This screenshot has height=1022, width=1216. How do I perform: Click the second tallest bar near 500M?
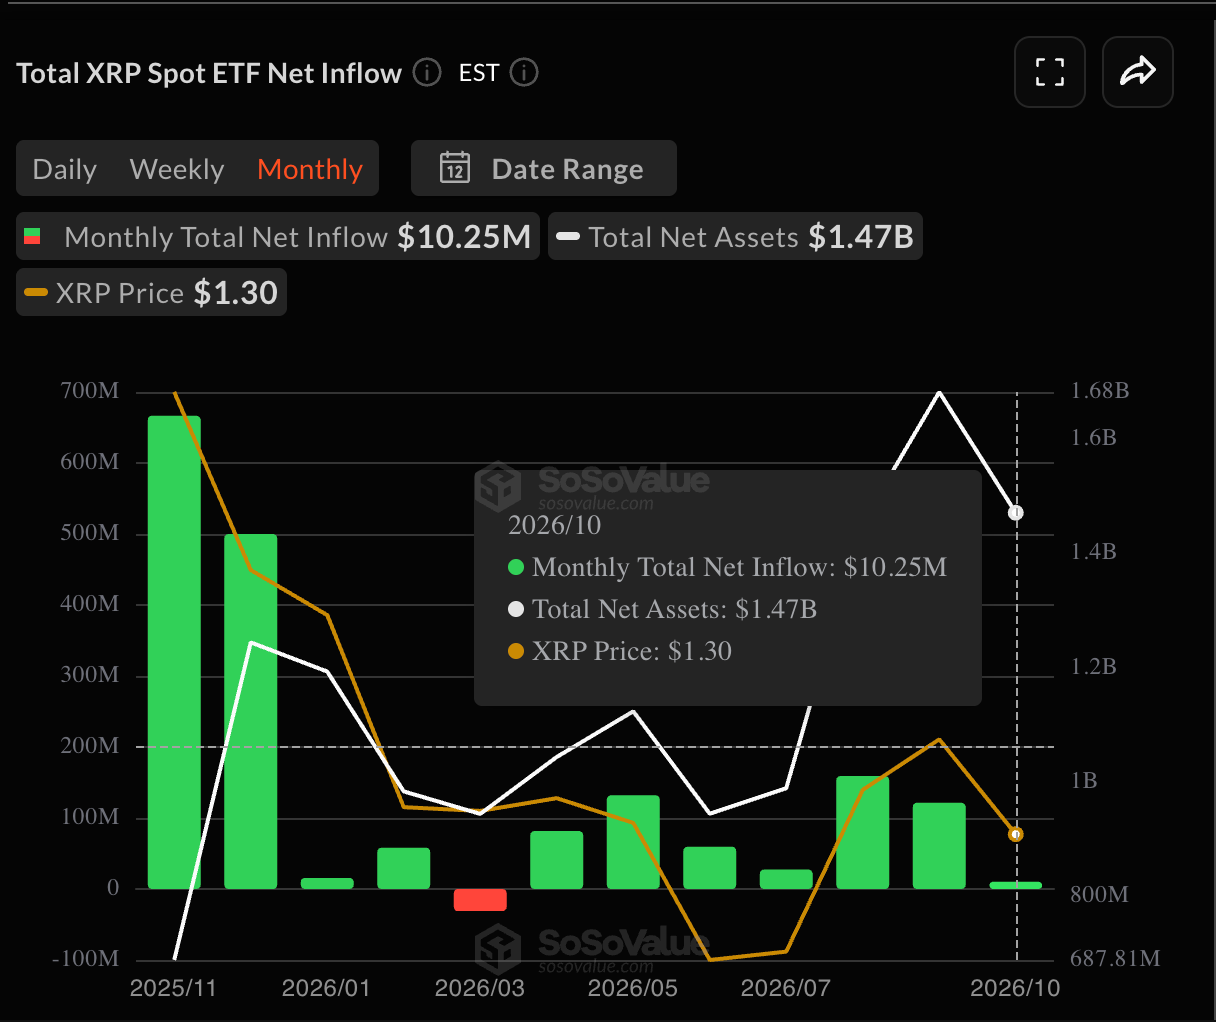coord(250,711)
